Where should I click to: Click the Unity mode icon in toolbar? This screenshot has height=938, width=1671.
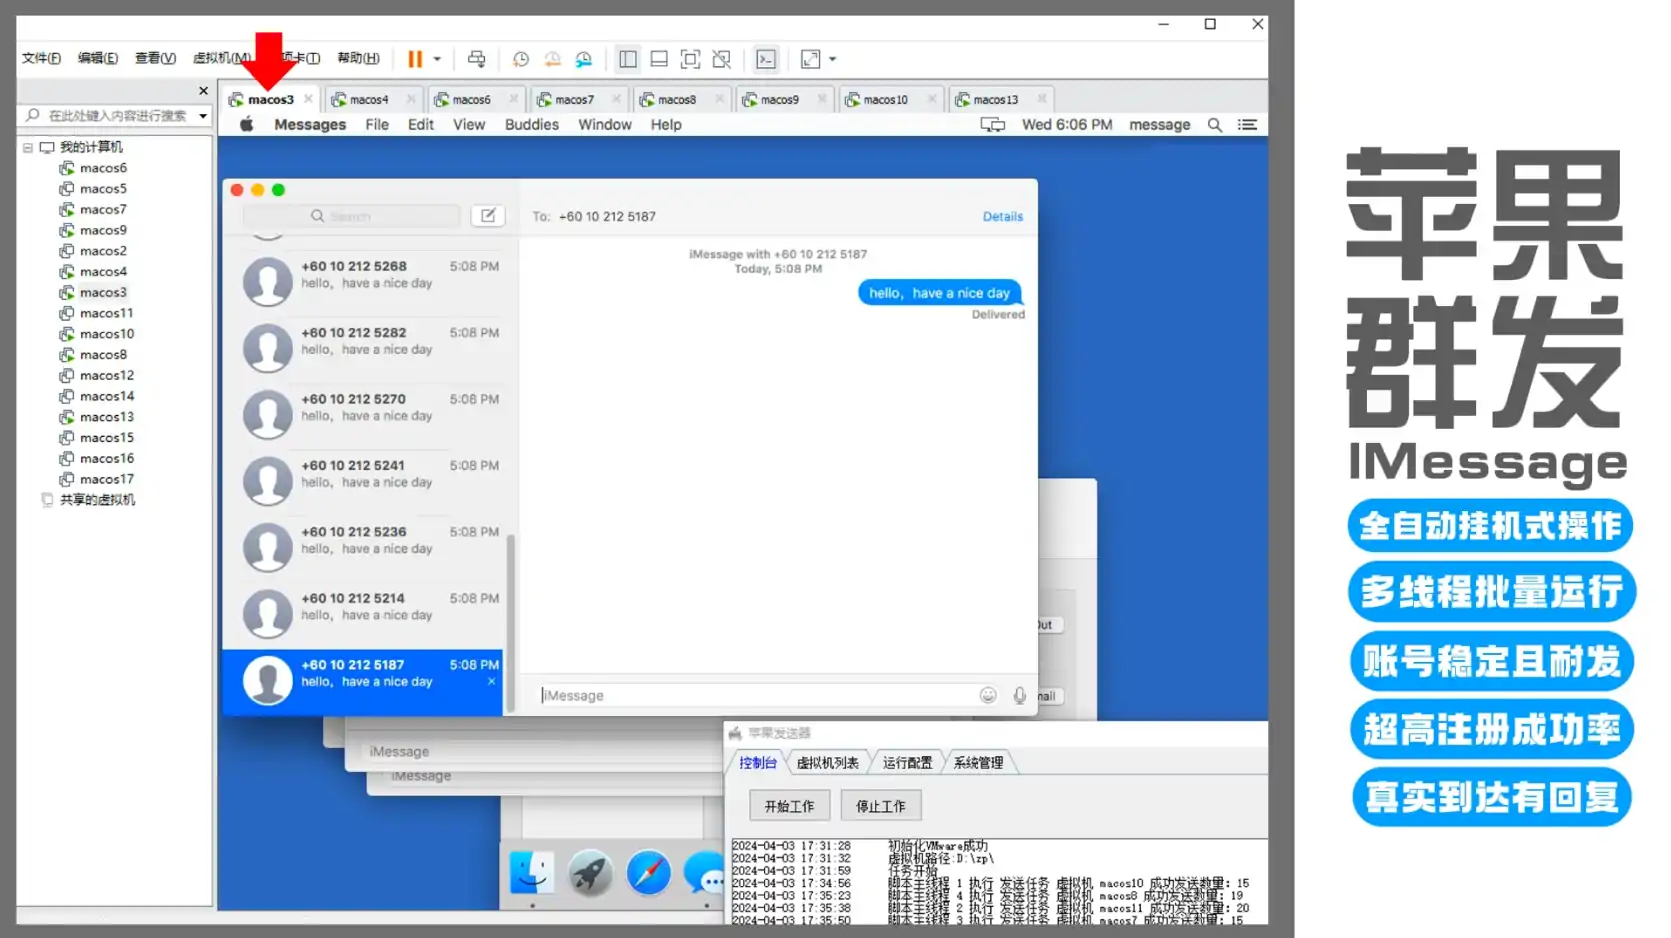point(722,59)
